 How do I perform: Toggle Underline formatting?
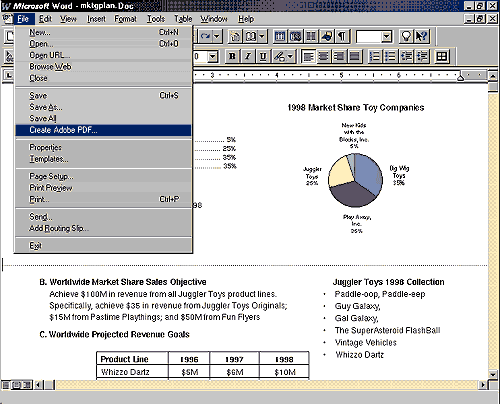[263, 56]
